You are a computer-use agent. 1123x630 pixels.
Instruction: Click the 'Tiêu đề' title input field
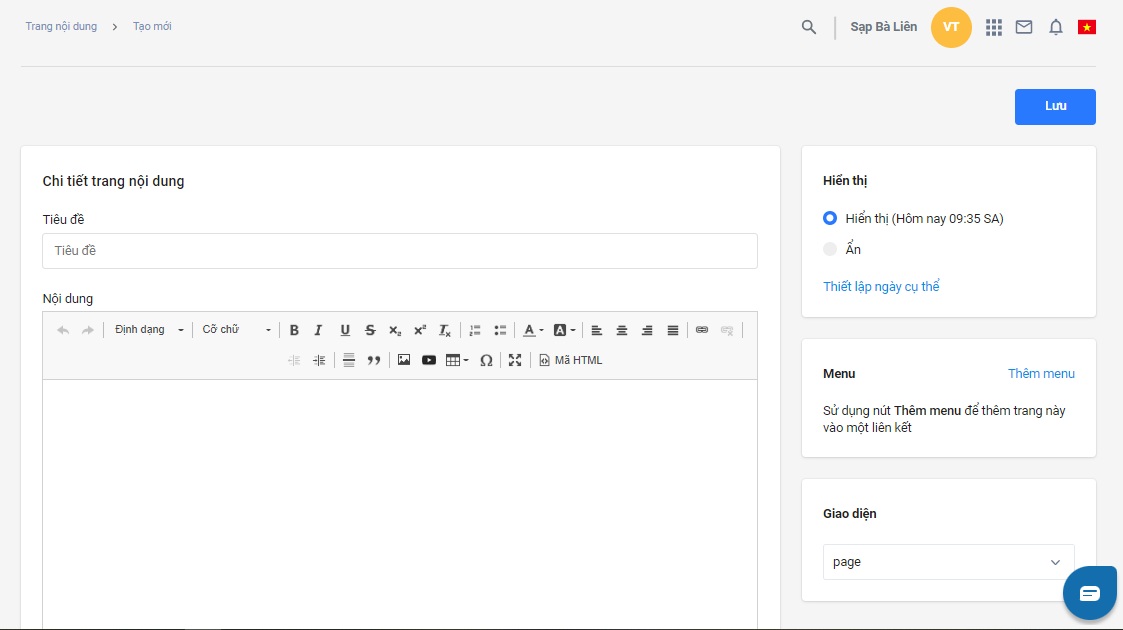[400, 251]
